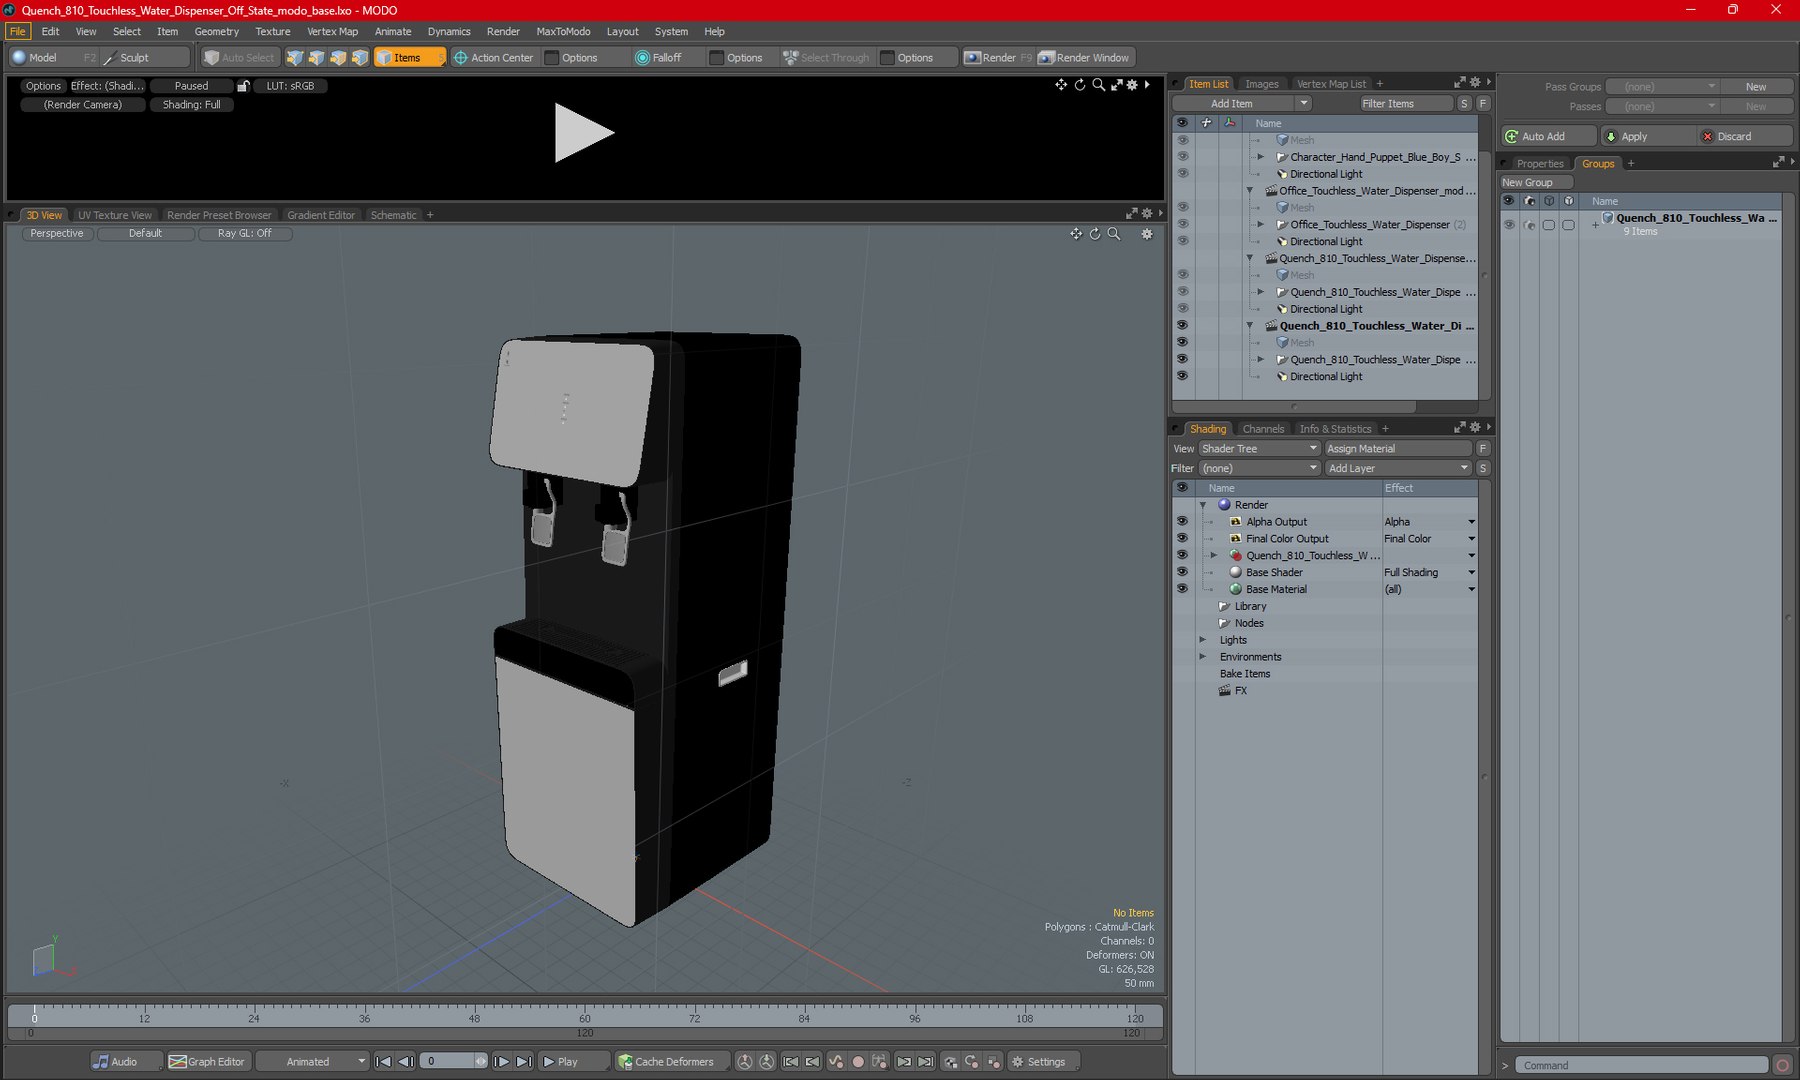Expand the Lights group in the shader tree

tap(1203, 640)
